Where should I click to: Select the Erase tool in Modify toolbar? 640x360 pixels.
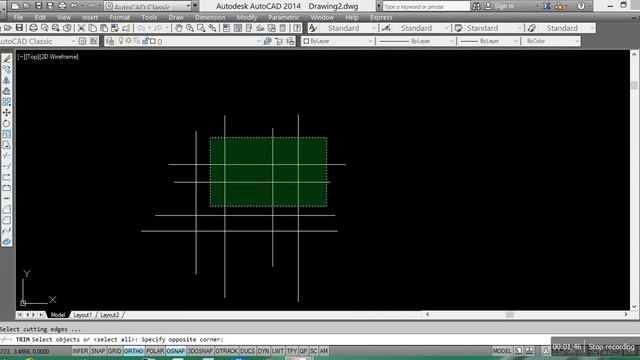pyautogui.click(x=7, y=59)
